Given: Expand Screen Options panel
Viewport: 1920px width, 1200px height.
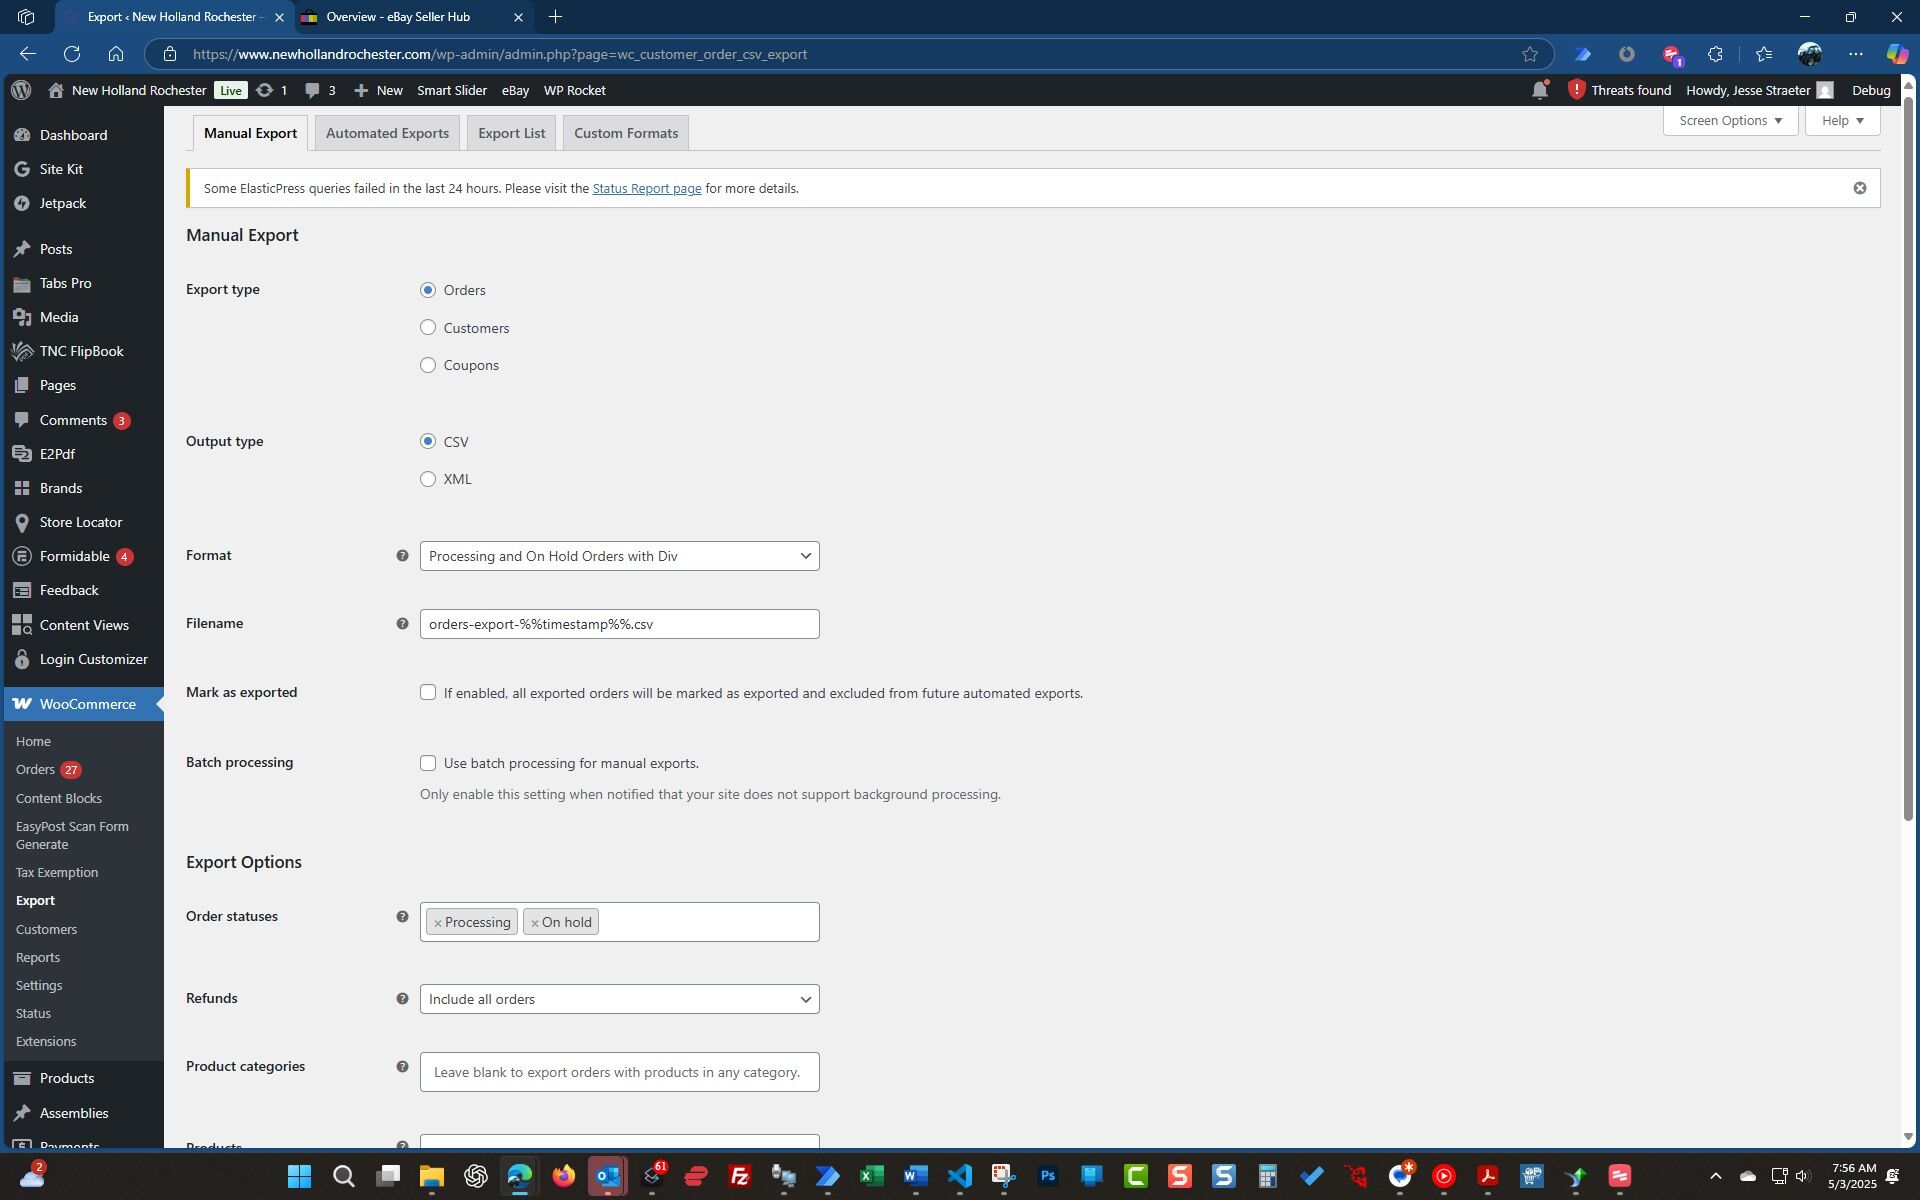Looking at the screenshot, I should (1729, 121).
